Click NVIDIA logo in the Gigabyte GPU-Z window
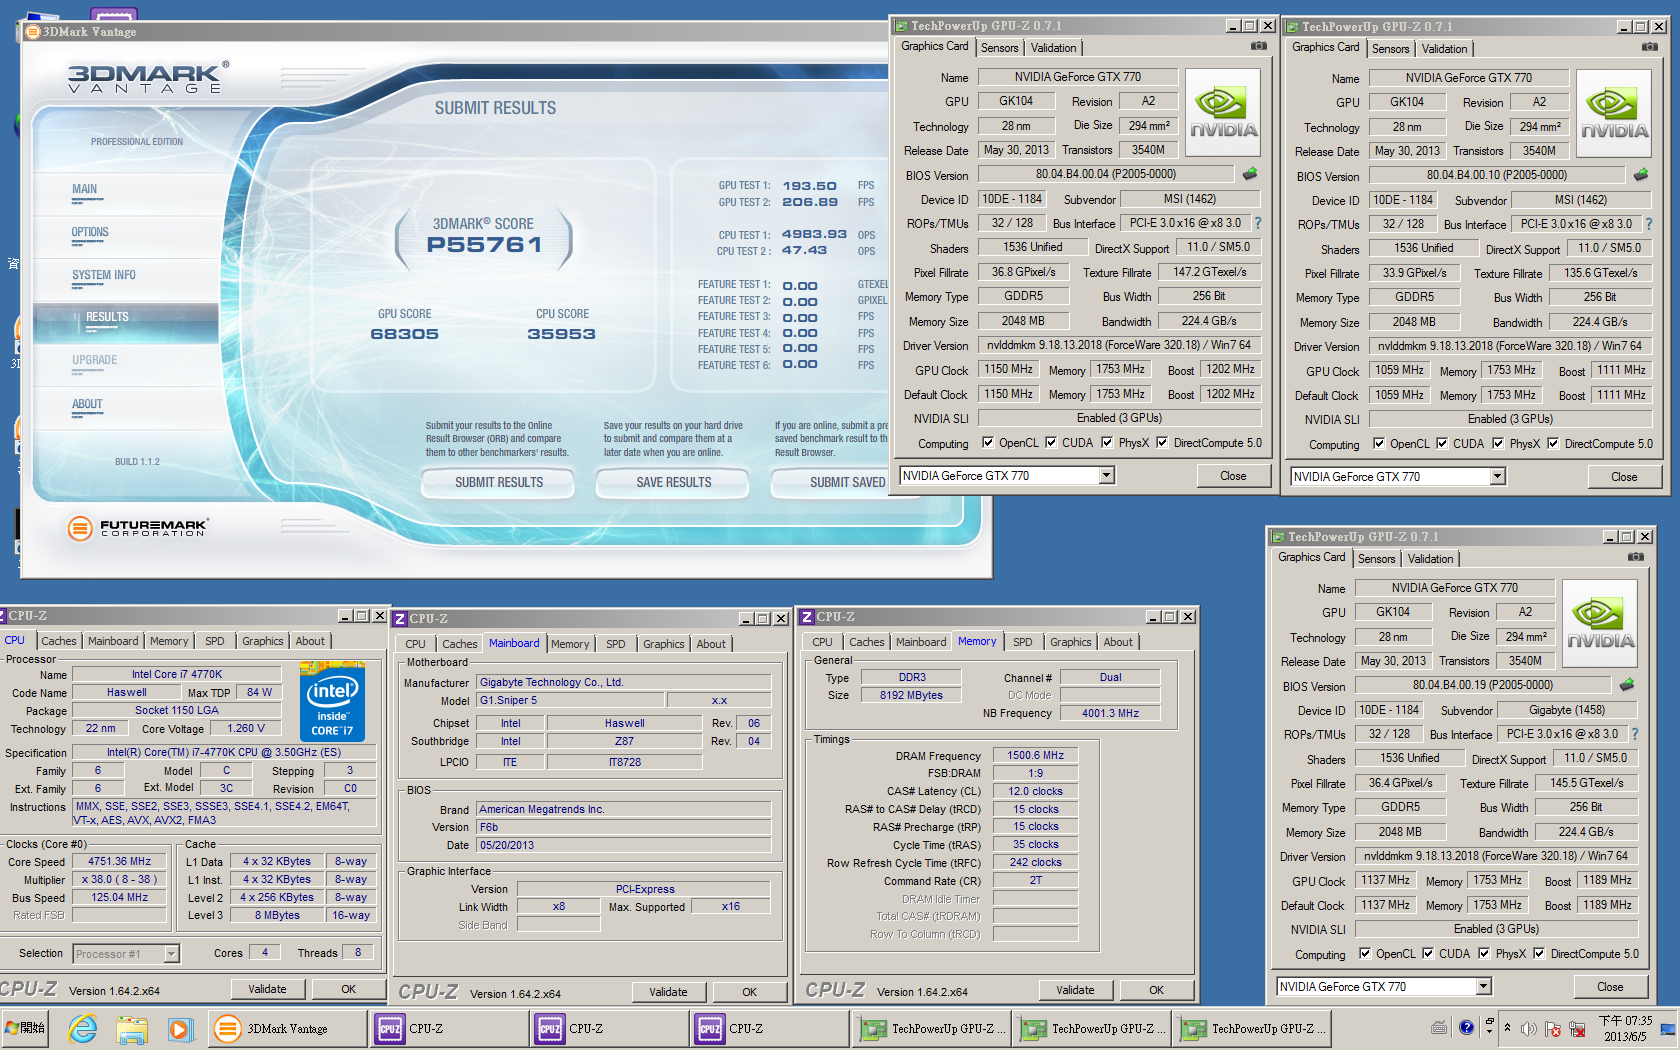This screenshot has width=1680, height=1050. click(x=1600, y=624)
